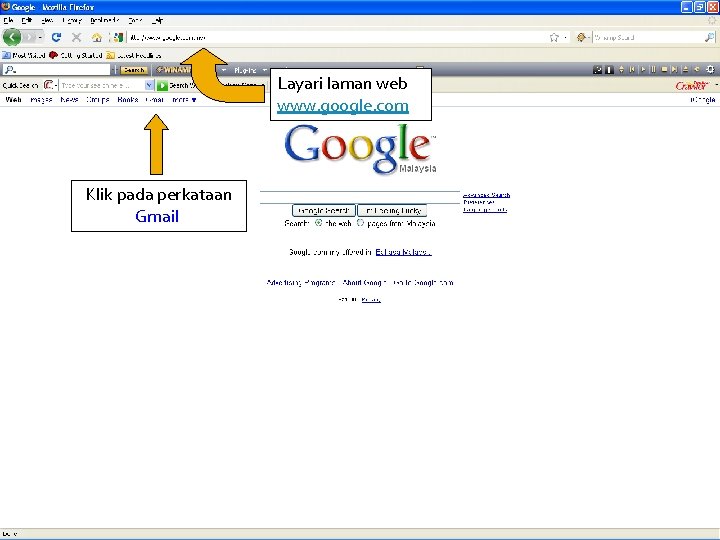This screenshot has width=720, height=540.
Task: Click the Google Search button
Action: 324,210
